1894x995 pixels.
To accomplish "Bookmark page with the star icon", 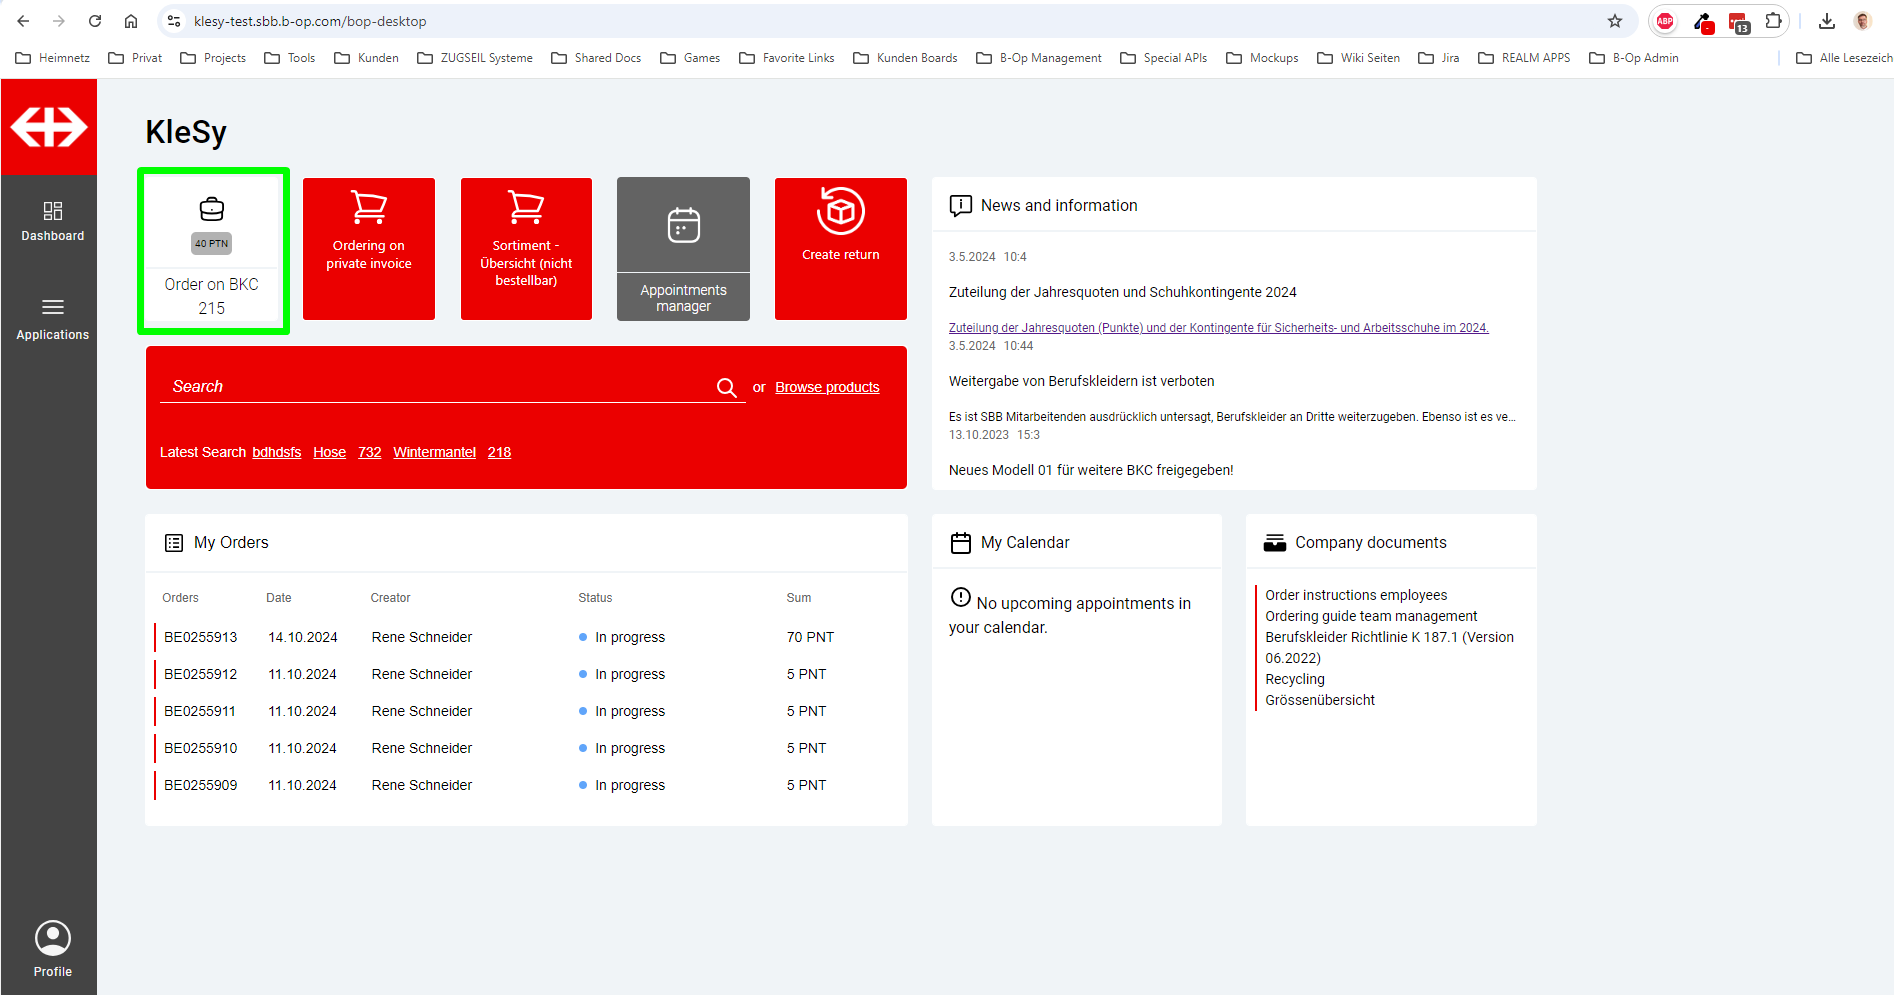I will click(x=1614, y=21).
